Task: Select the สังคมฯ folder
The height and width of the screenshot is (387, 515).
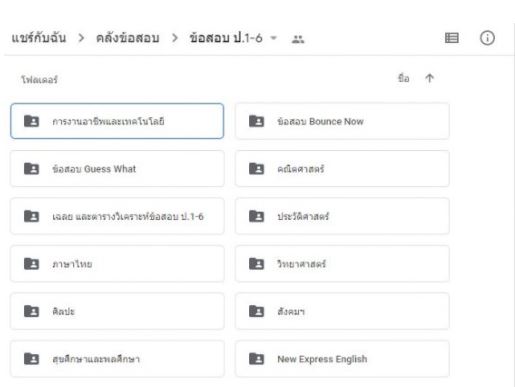Action: click(342, 311)
